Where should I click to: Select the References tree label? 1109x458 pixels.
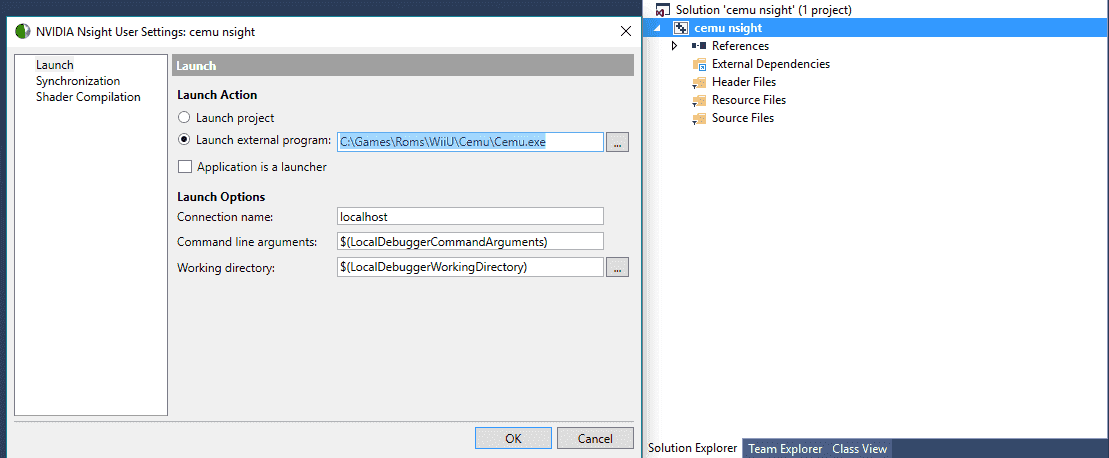point(741,46)
